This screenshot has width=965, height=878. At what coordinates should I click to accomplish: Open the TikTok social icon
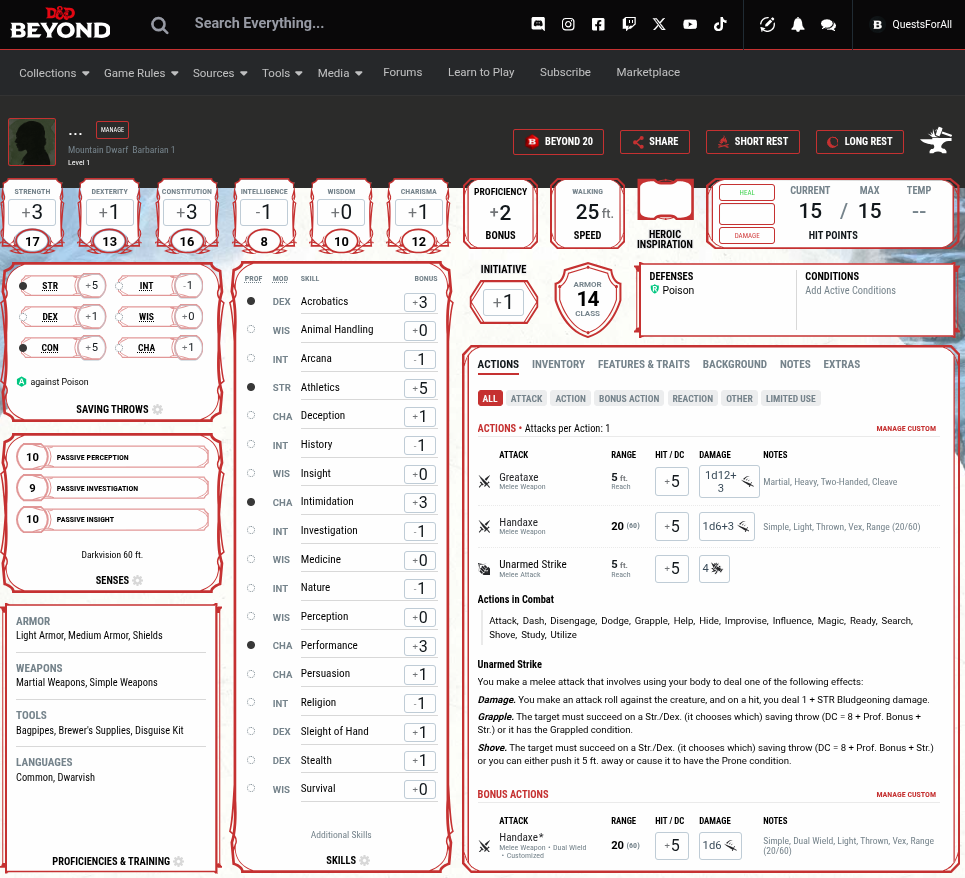coord(720,24)
